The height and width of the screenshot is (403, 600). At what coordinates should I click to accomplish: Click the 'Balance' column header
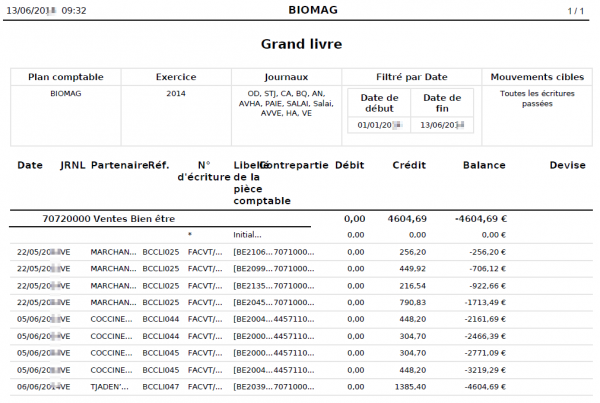[484, 165]
